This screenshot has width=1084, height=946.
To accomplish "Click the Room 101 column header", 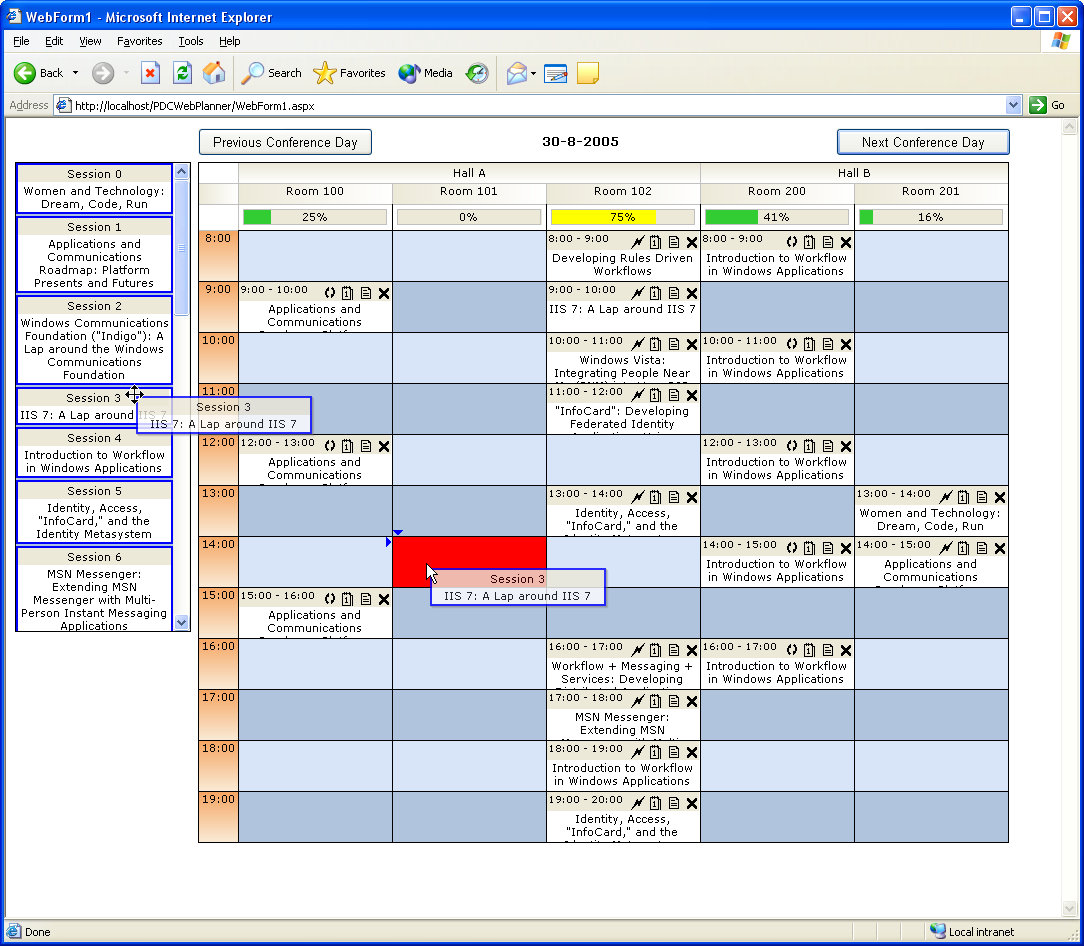I will pos(469,192).
